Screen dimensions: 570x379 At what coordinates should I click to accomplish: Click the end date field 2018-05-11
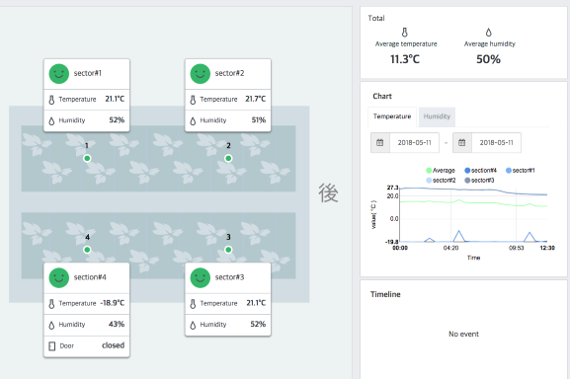pos(496,142)
